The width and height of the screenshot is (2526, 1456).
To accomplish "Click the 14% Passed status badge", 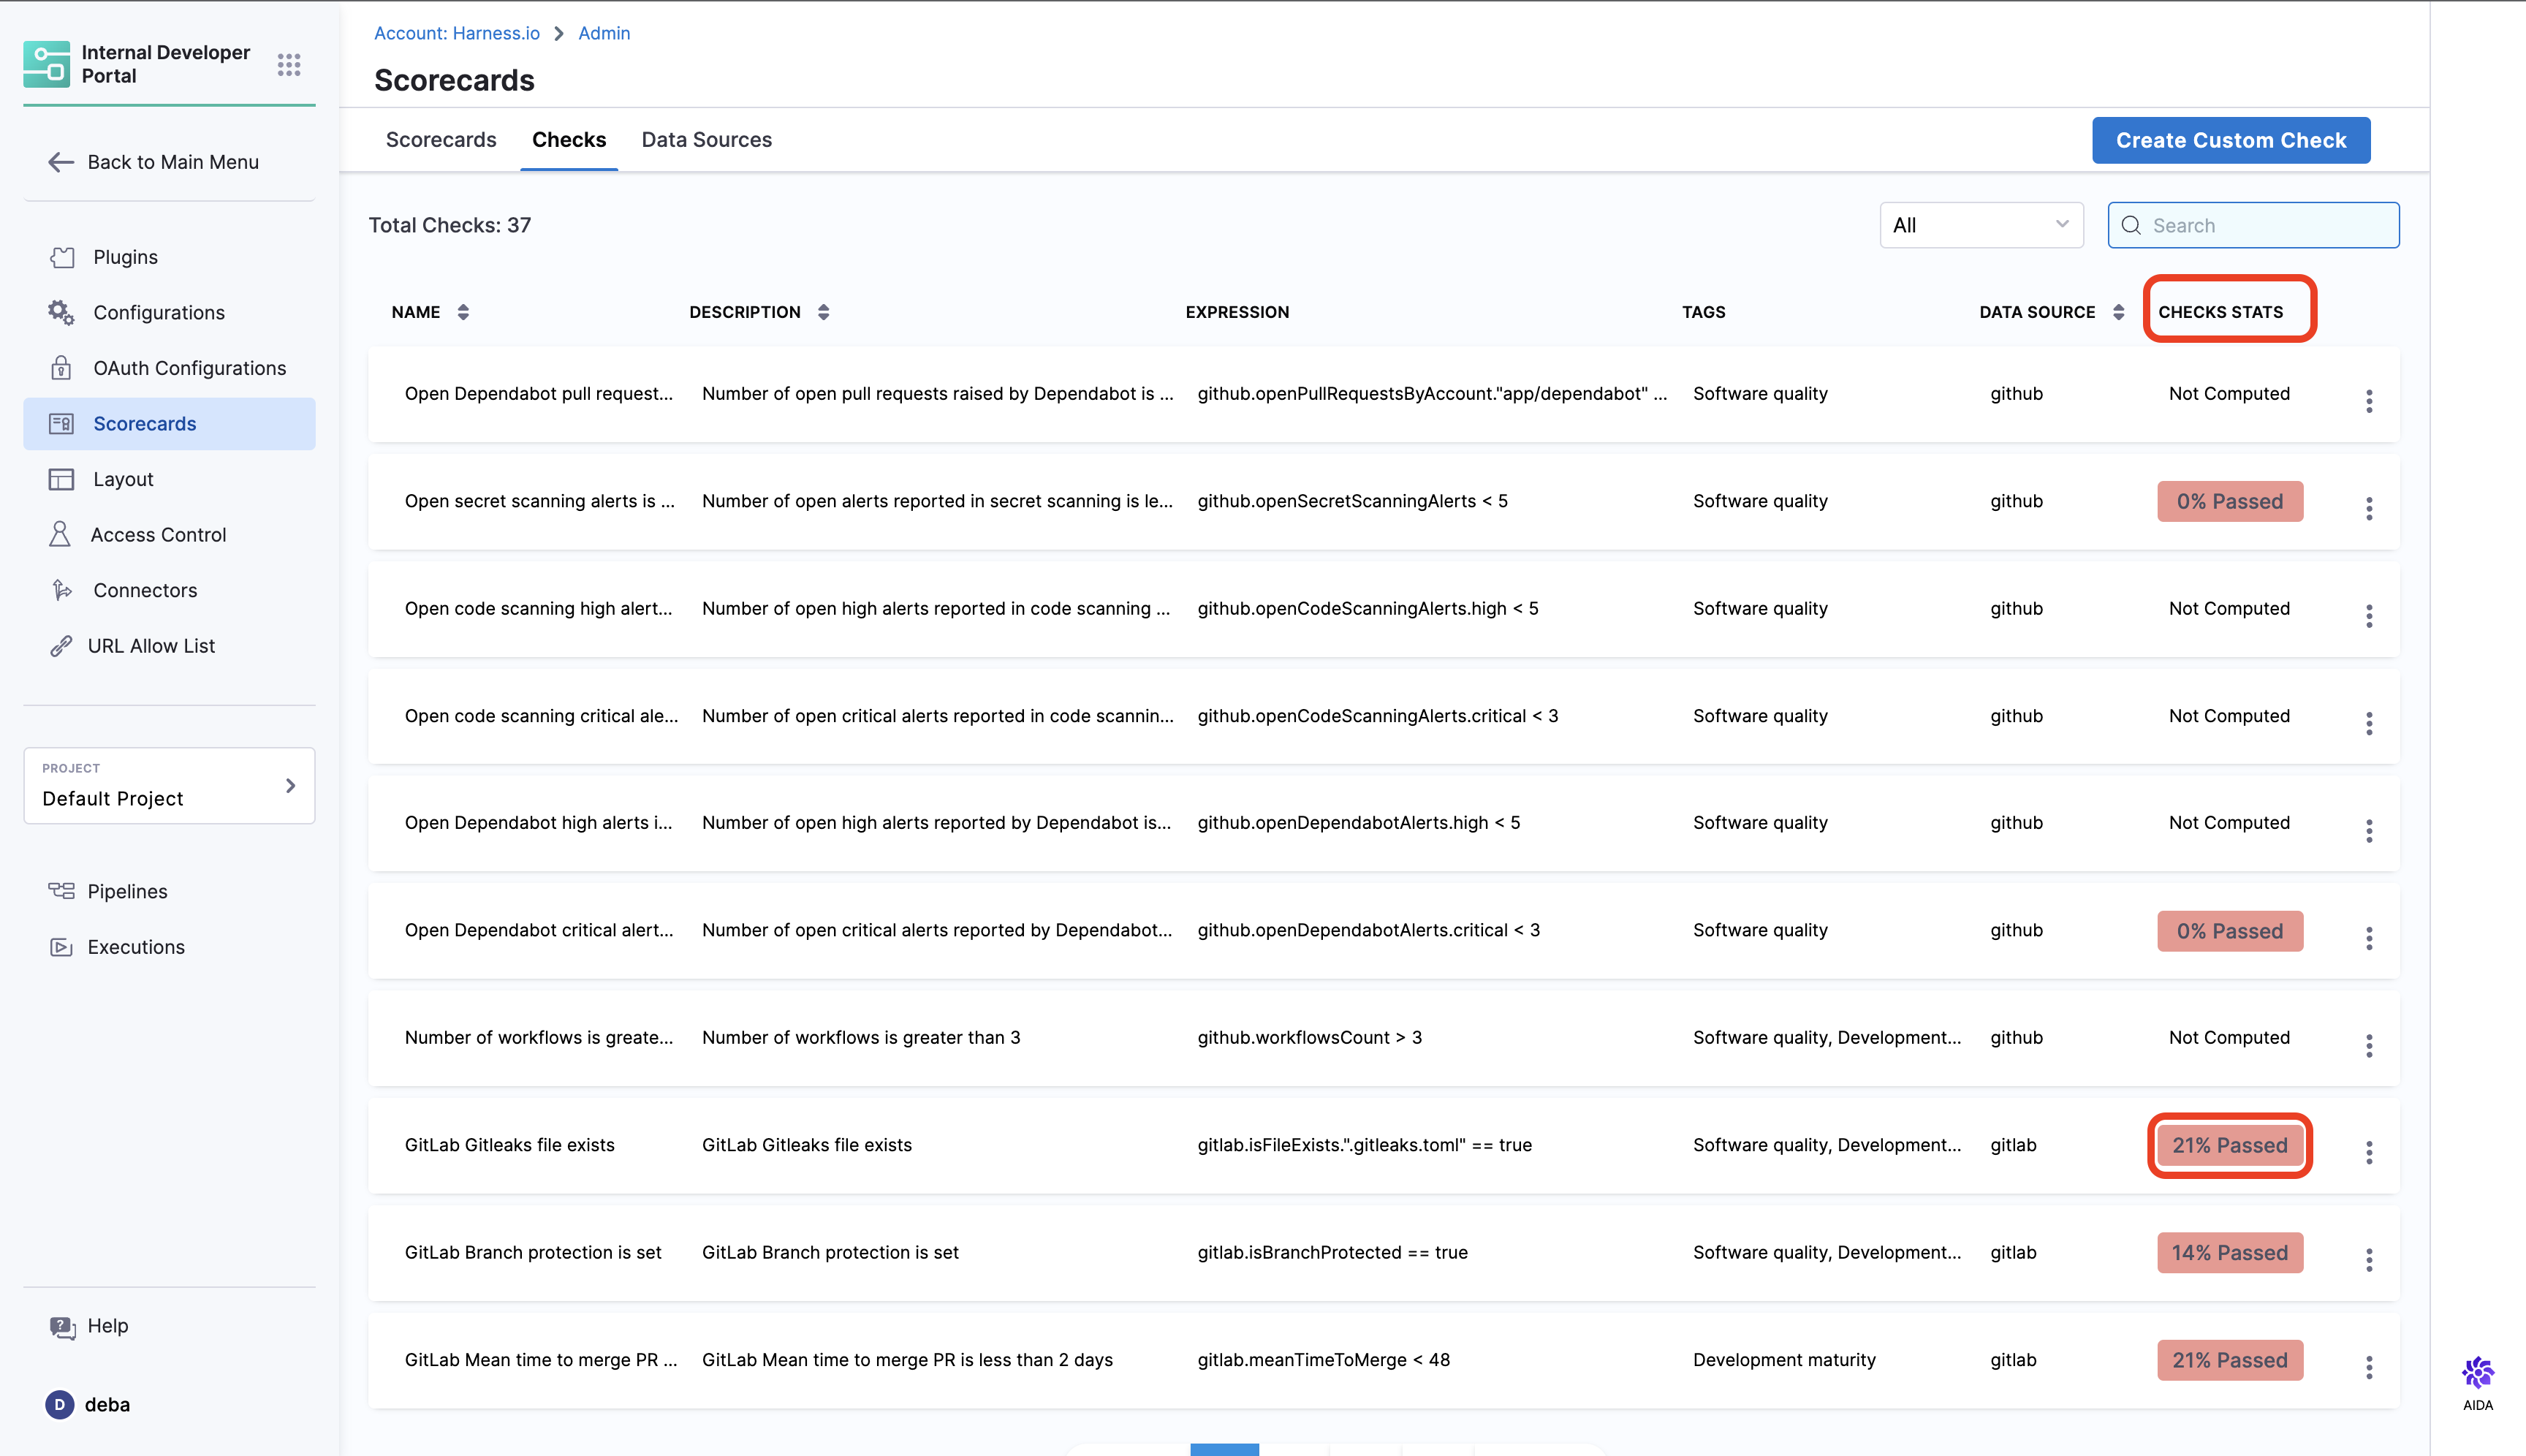I will click(2229, 1252).
